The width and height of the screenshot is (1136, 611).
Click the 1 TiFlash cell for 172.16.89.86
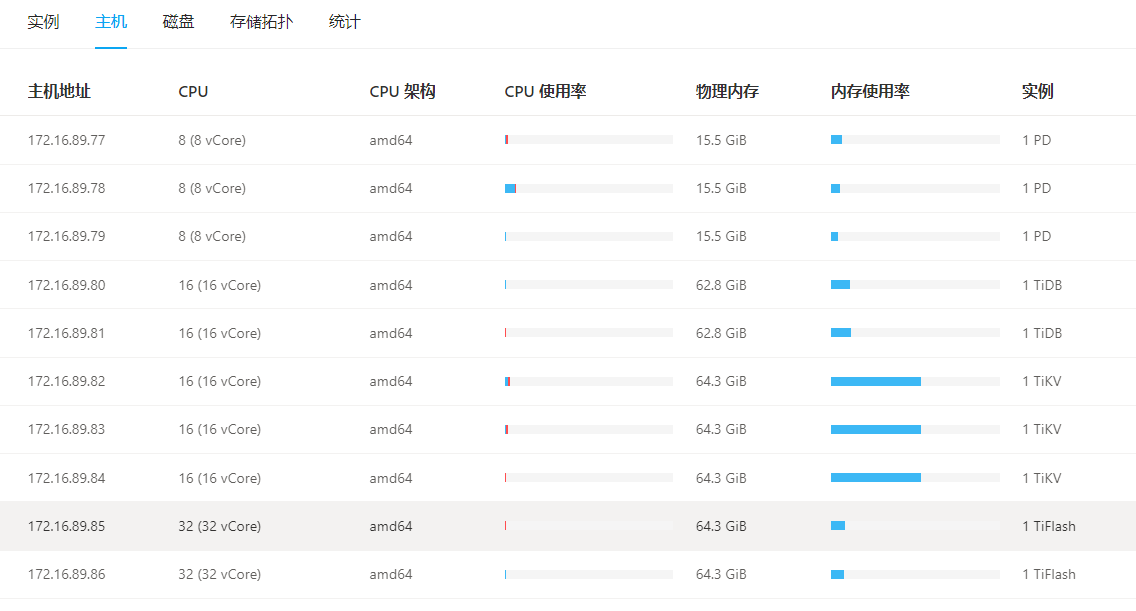(x=1049, y=574)
